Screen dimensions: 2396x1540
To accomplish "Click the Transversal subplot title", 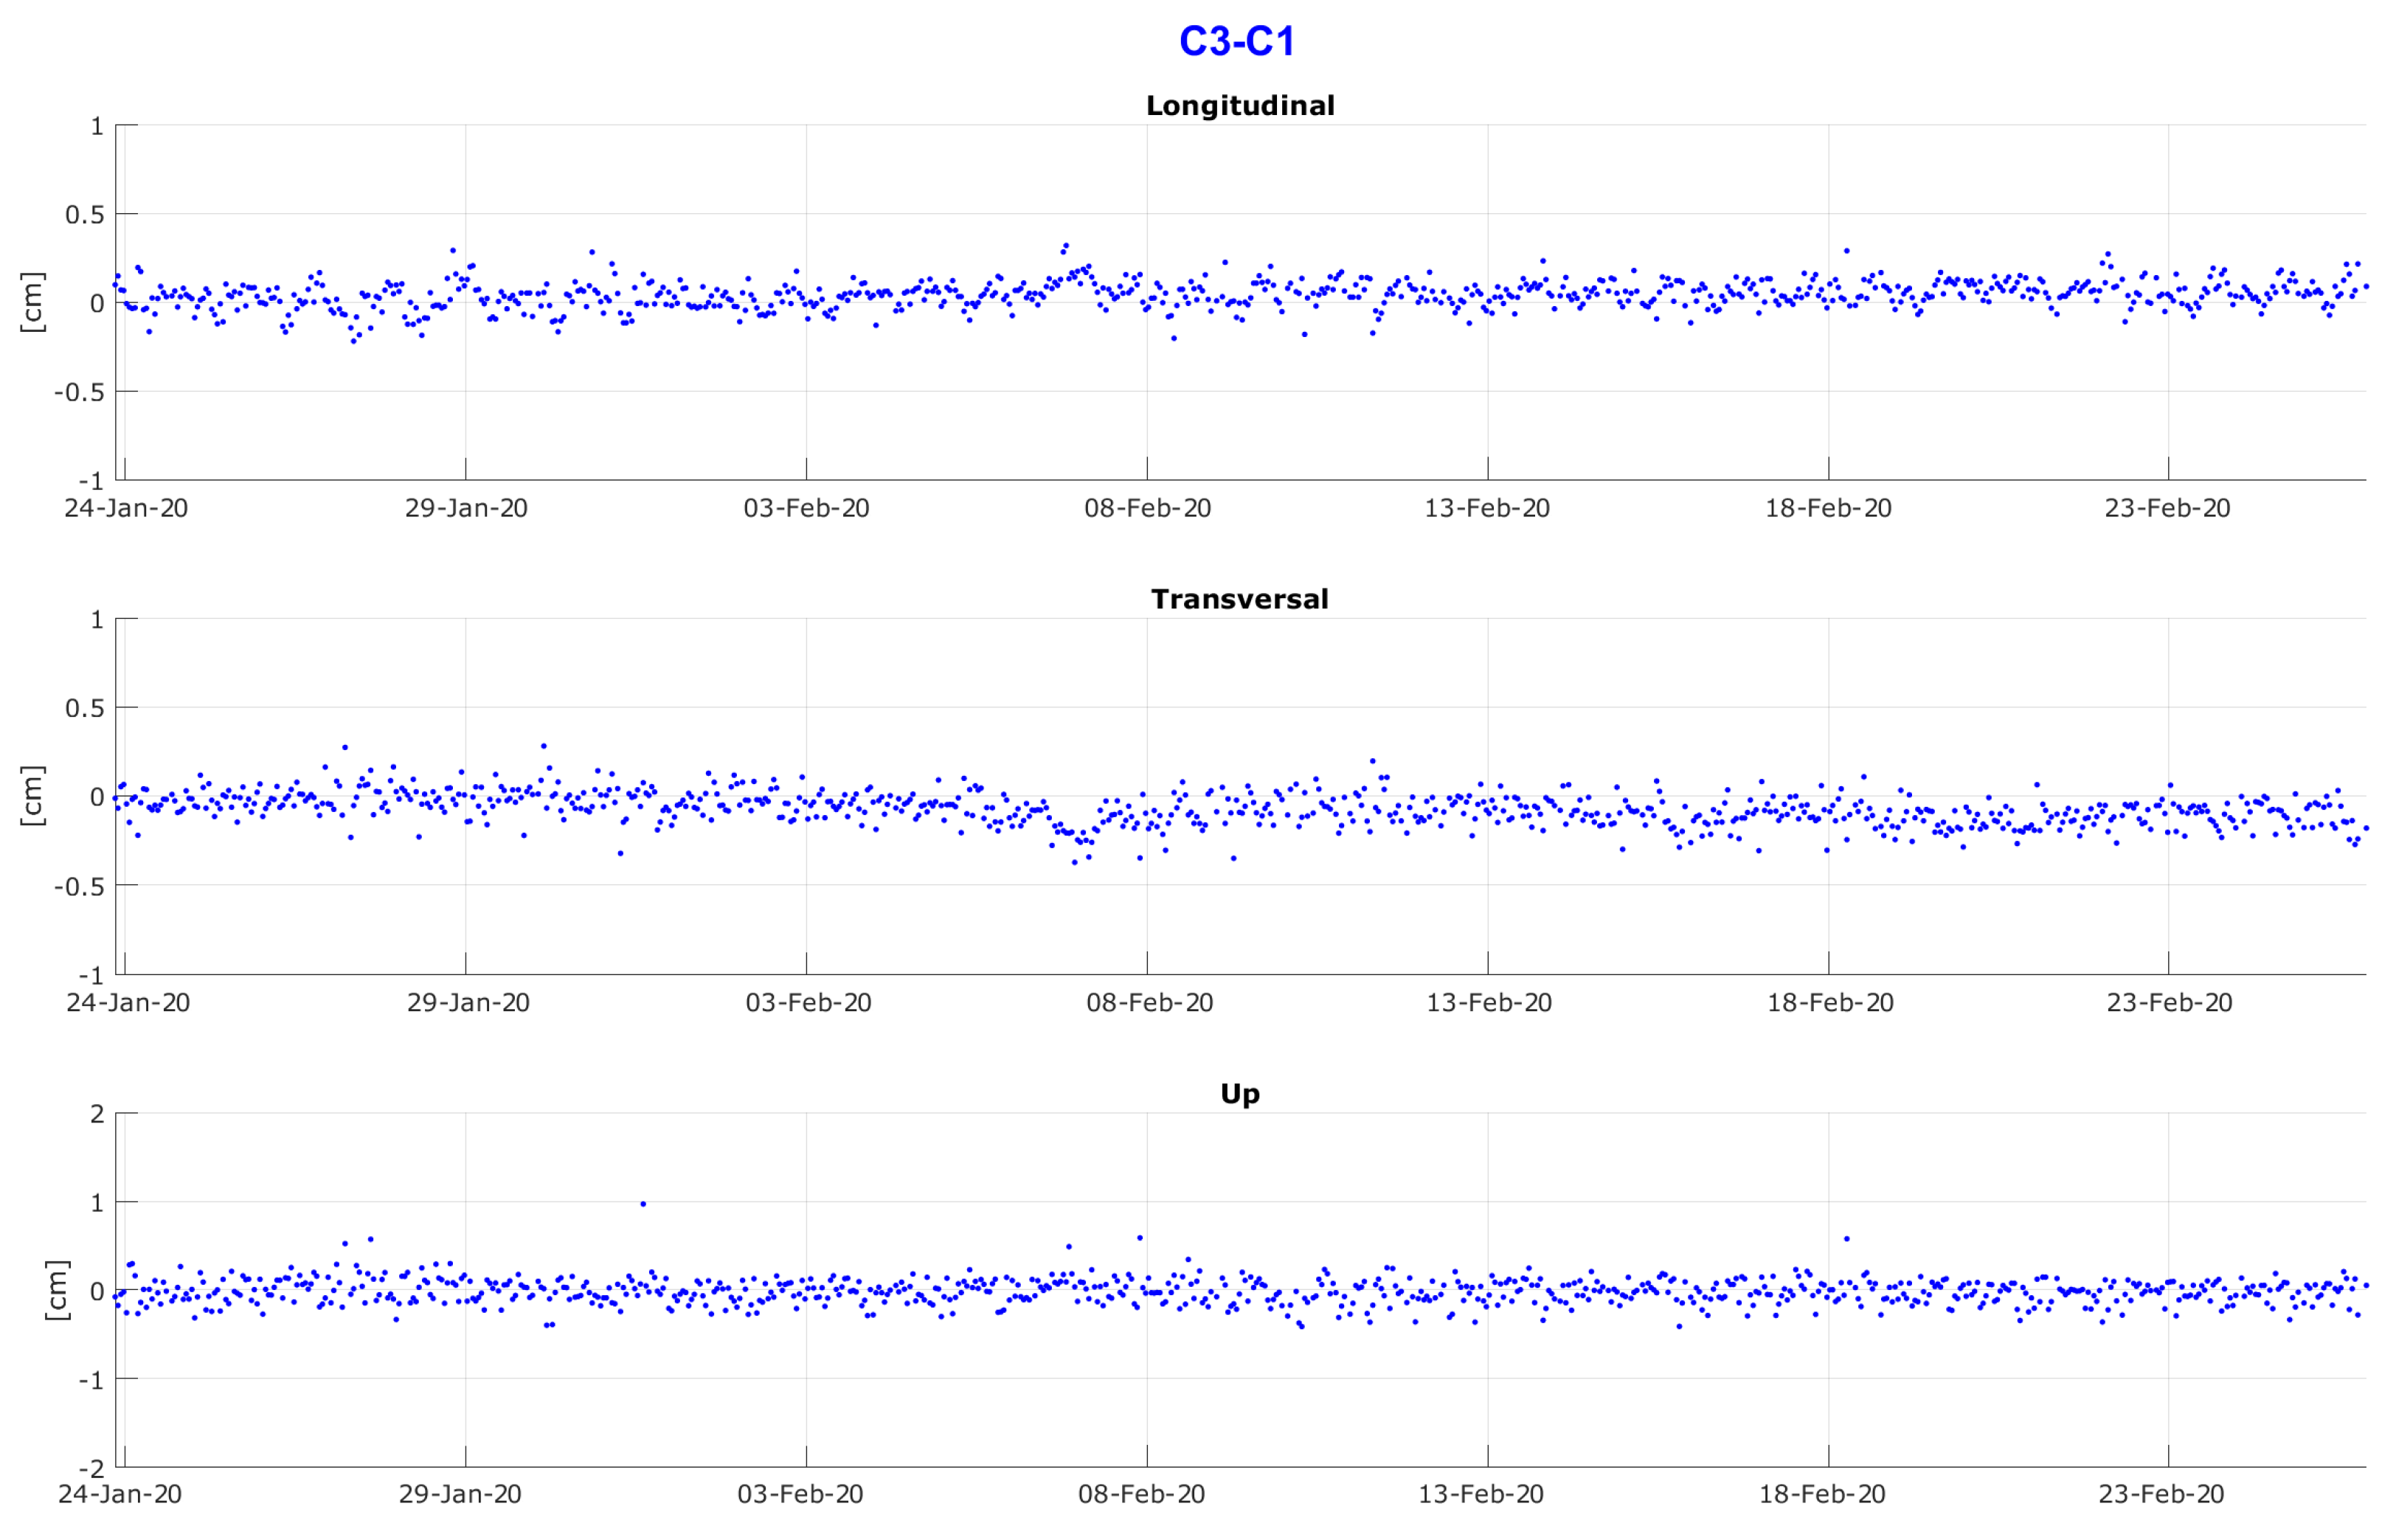I will point(1240,599).
